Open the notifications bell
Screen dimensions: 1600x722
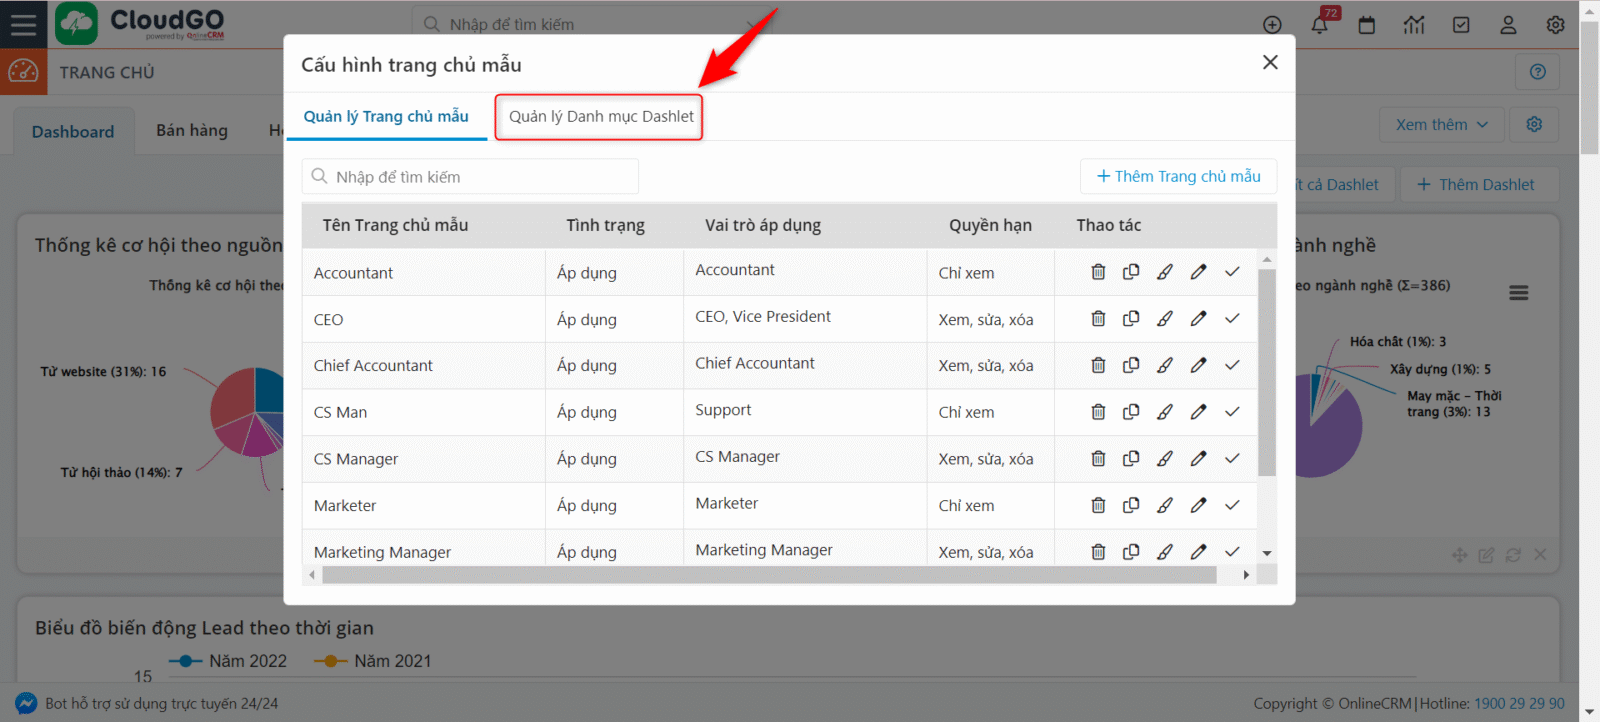coord(1320,25)
